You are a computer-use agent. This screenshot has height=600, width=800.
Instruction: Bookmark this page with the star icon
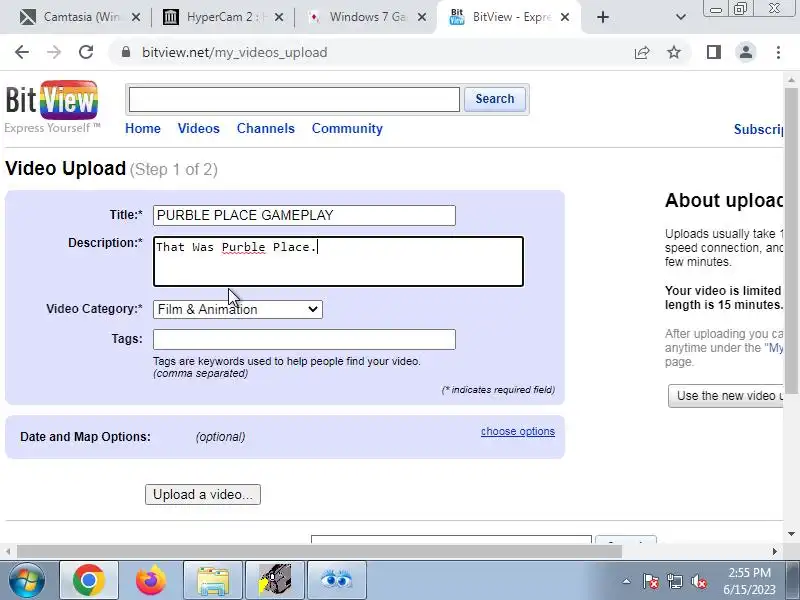point(674,52)
